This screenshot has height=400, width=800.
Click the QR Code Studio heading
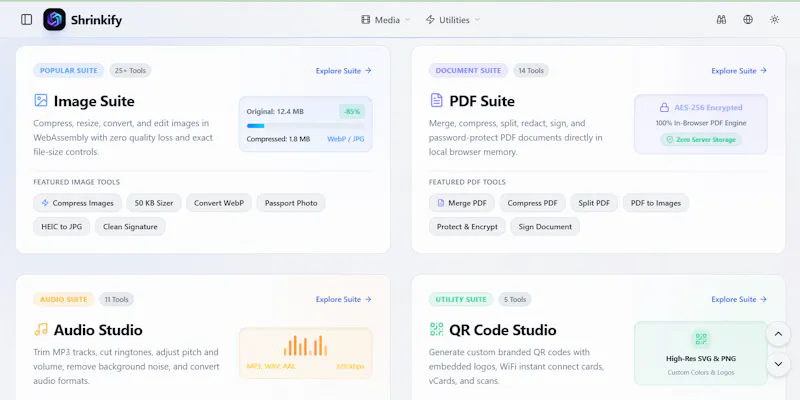(503, 330)
